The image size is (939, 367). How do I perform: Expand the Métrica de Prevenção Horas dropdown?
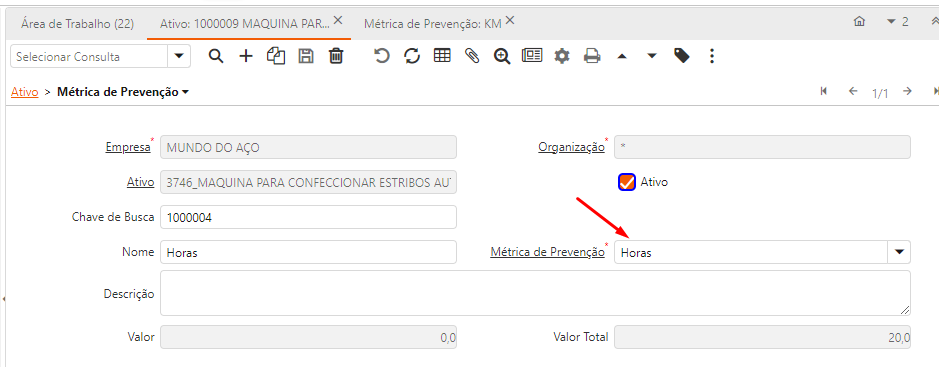pos(899,253)
